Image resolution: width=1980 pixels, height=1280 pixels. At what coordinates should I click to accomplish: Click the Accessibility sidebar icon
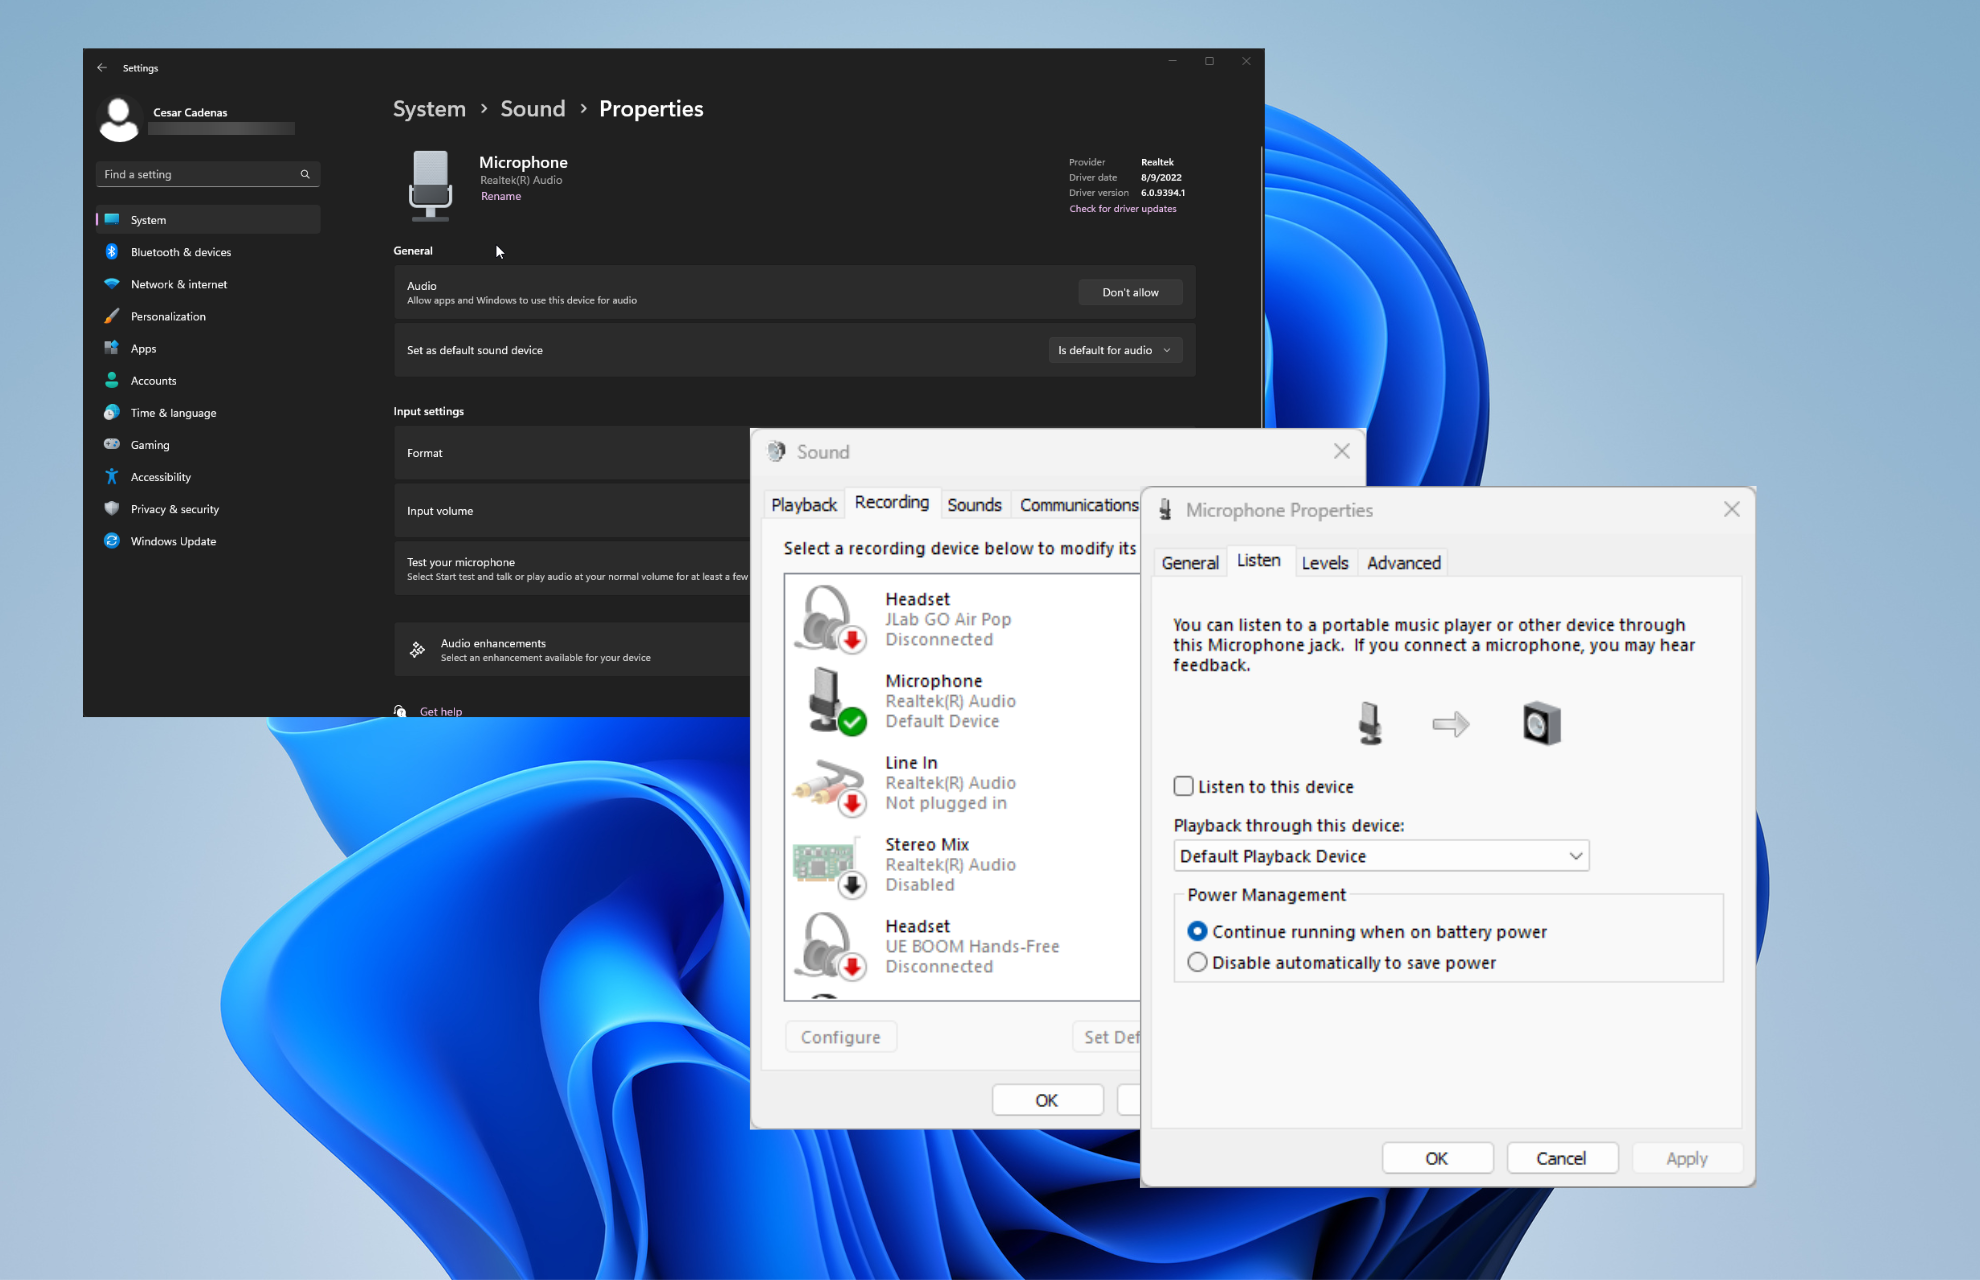click(x=112, y=477)
